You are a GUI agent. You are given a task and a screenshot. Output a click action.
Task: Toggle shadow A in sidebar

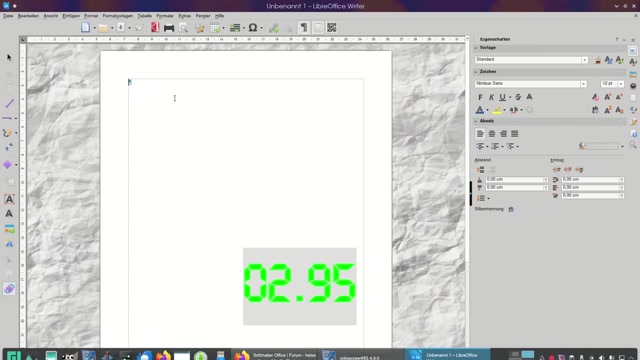pyautogui.click(x=529, y=97)
